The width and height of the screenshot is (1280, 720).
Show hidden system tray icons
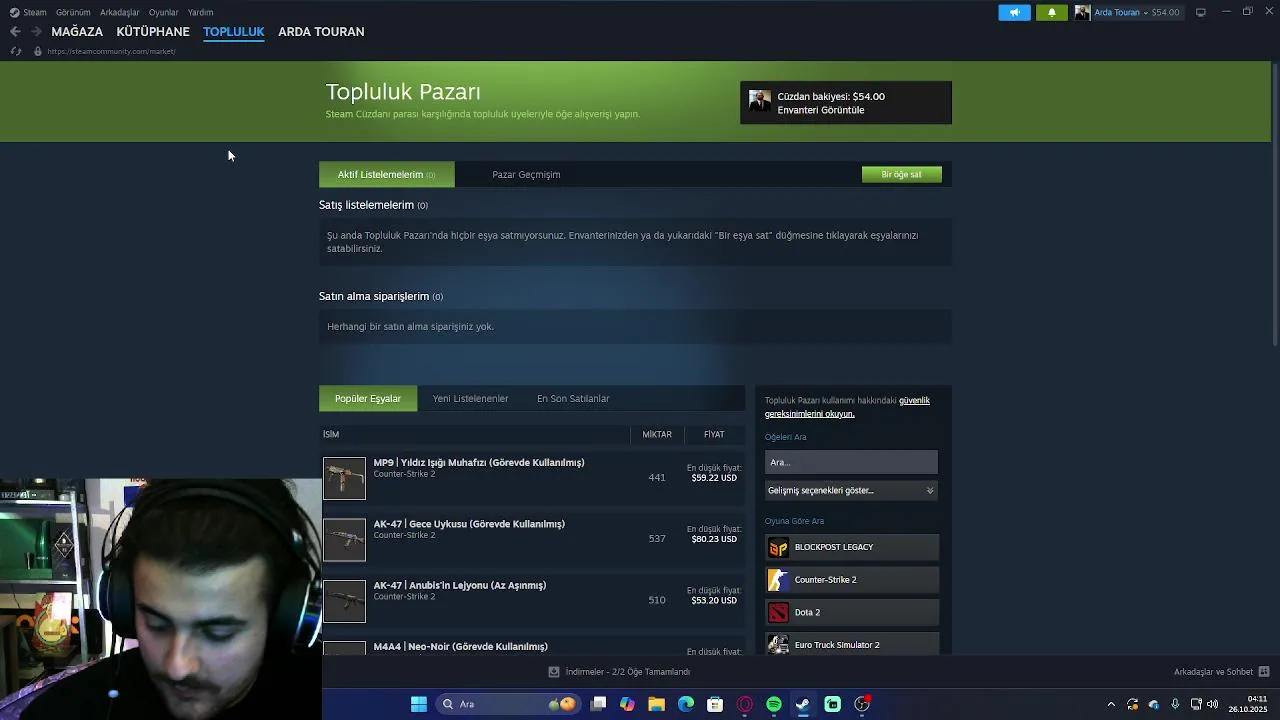[x=1111, y=704]
